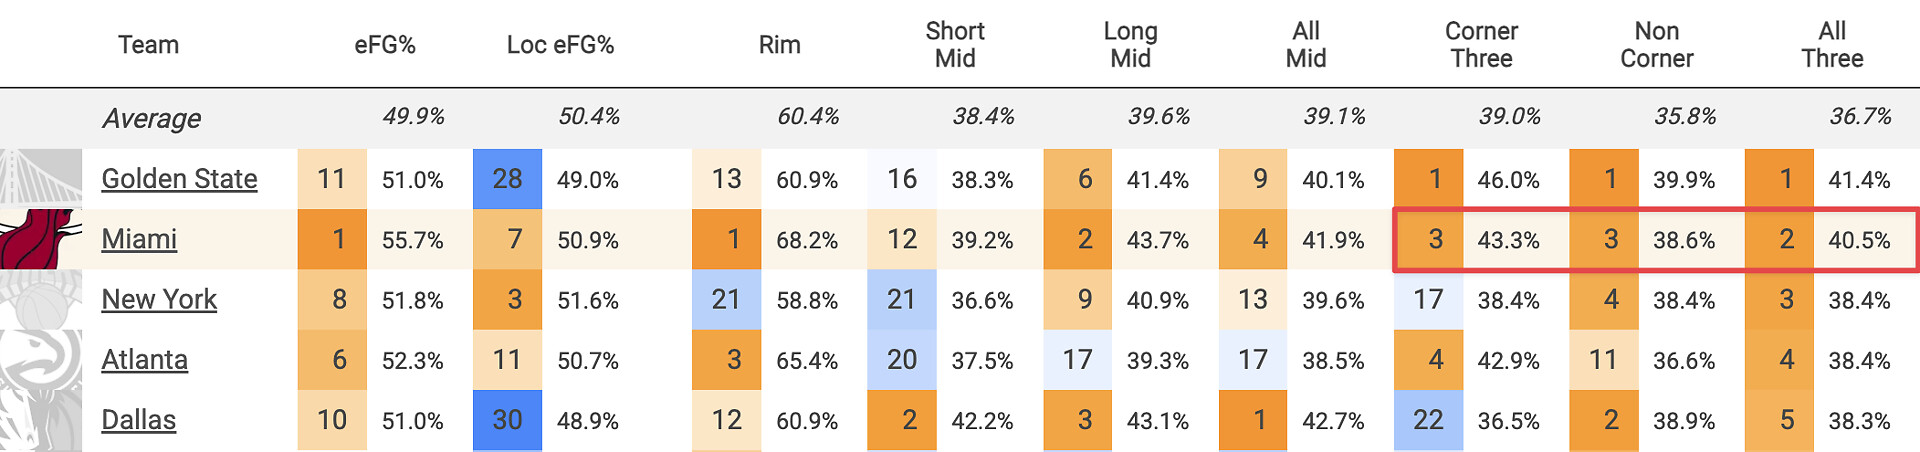Sort by the Loc eFG% column header
1920x452 pixels.
click(x=560, y=45)
